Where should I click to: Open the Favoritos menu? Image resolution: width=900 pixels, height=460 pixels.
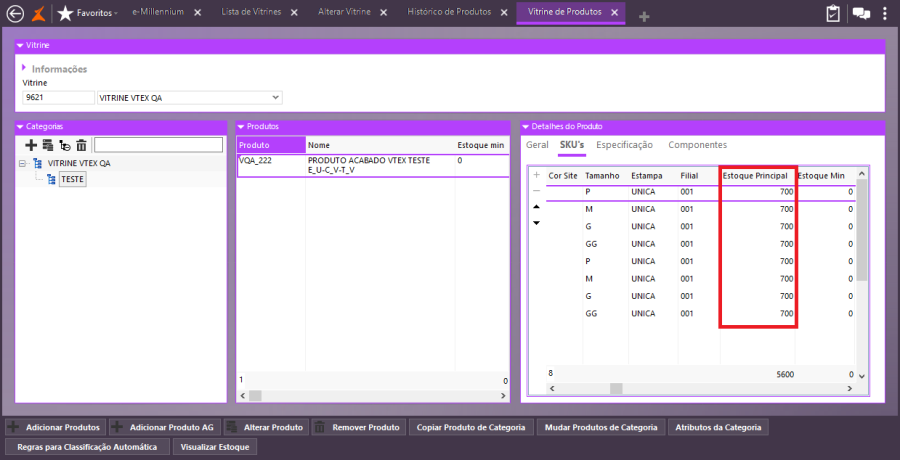click(96, 13)
